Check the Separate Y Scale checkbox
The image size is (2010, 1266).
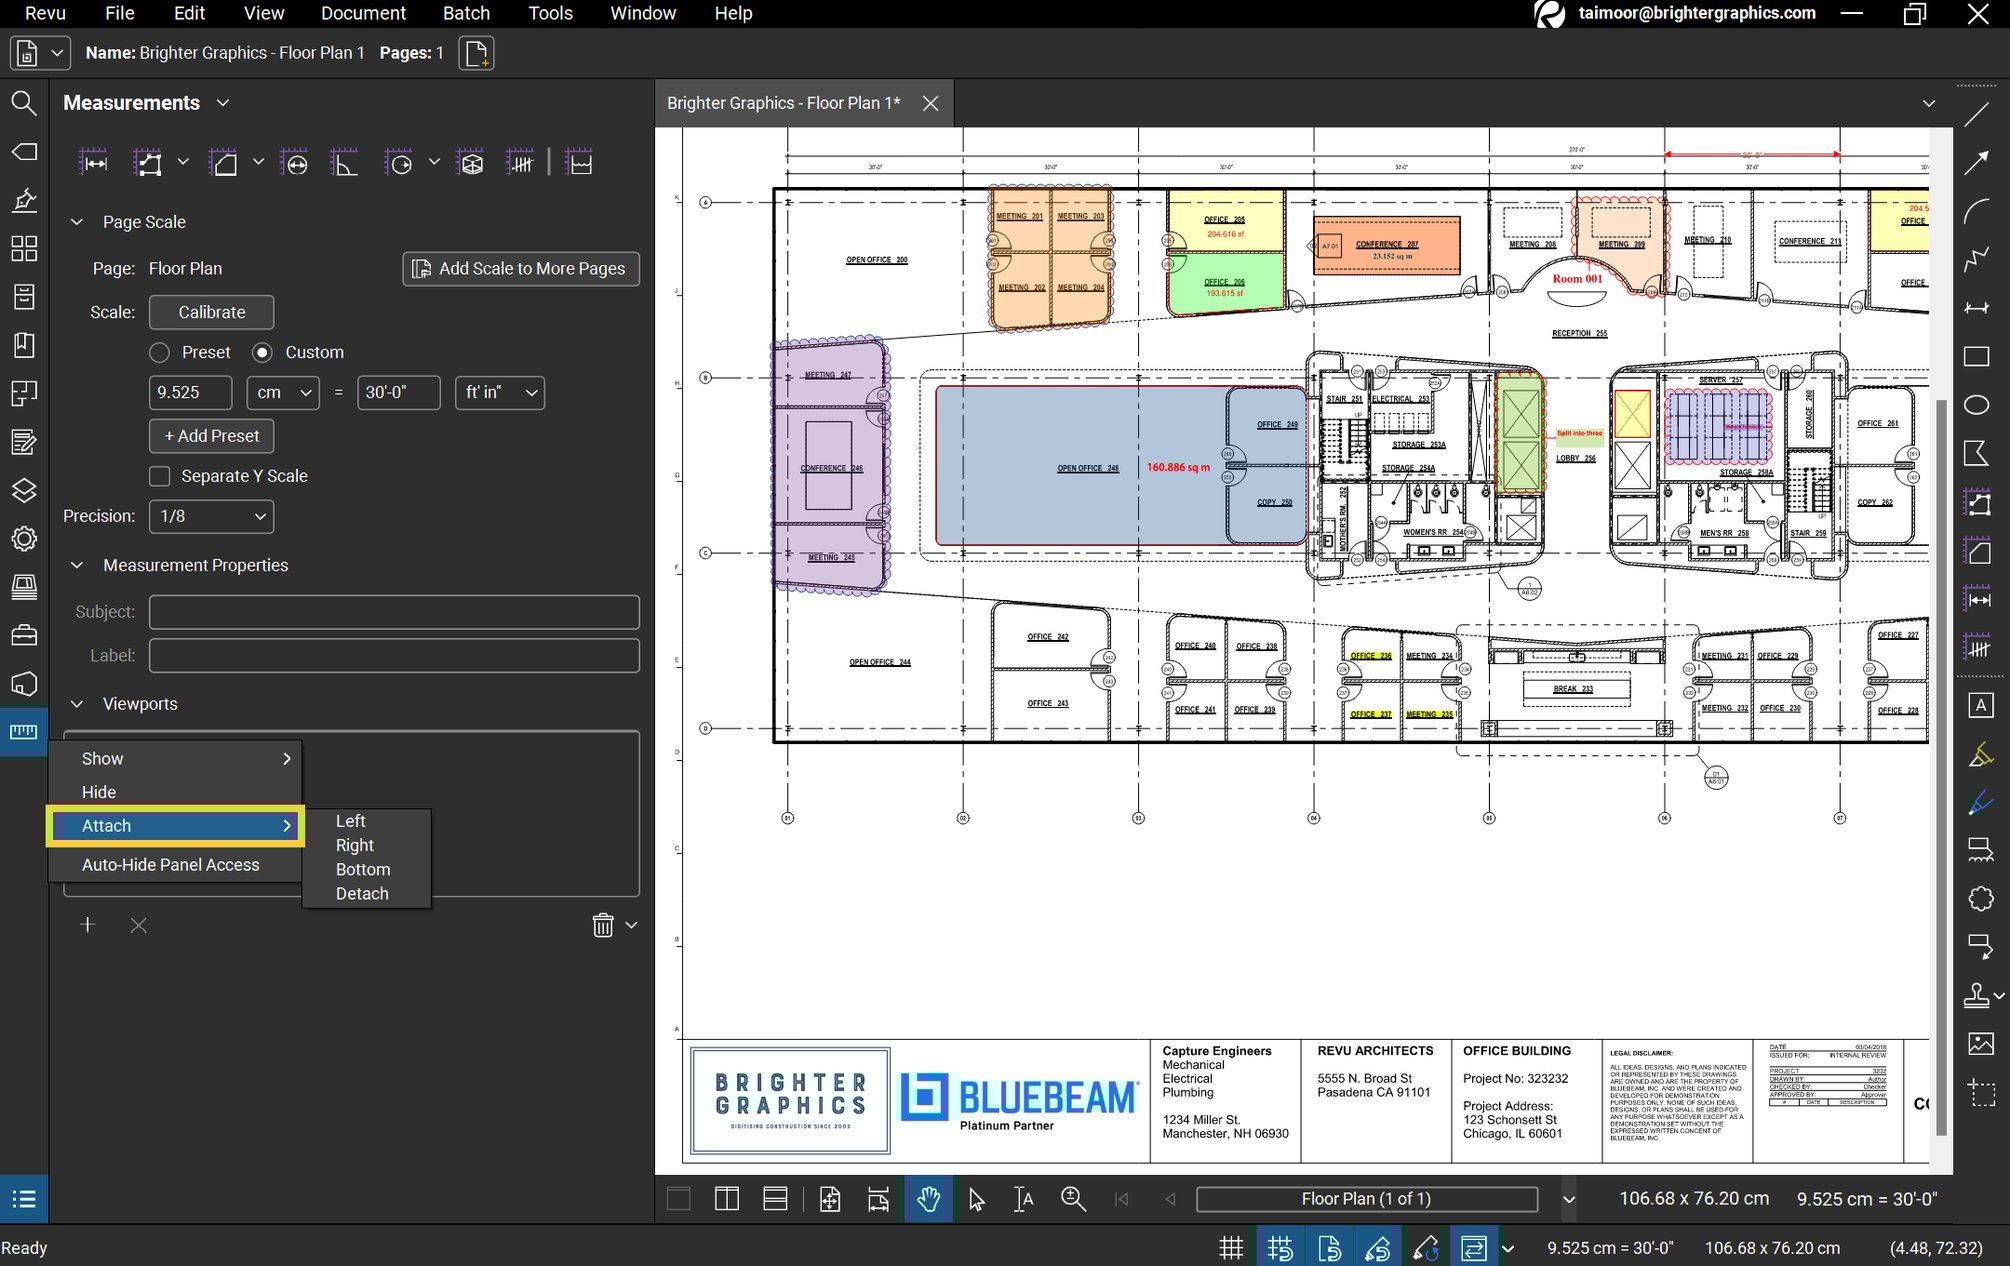tap(159, 476)
